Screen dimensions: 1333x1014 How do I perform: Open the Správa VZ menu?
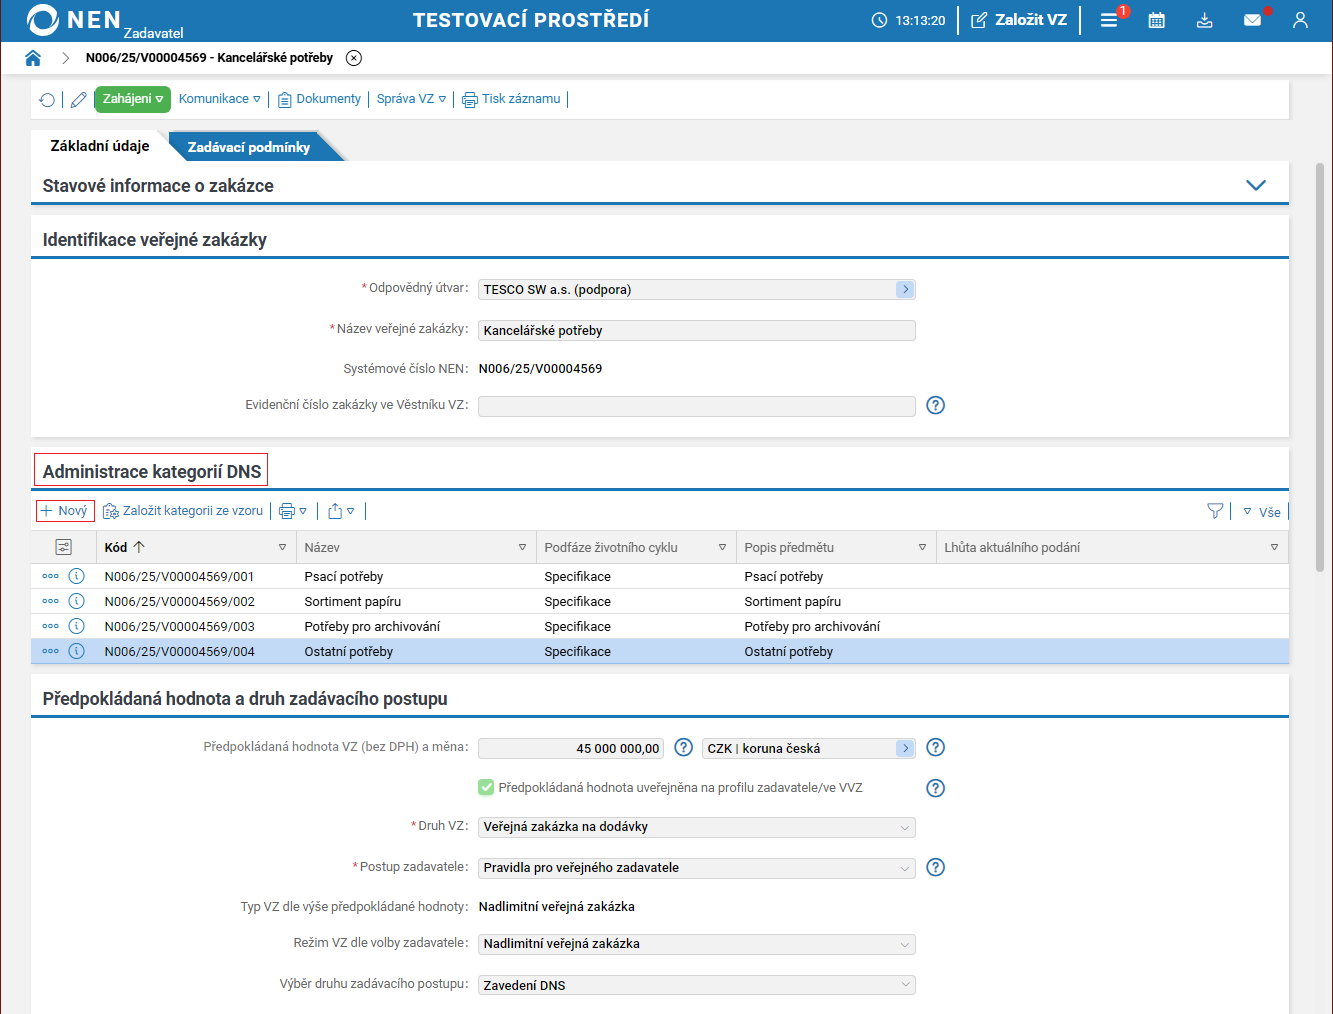411,99
